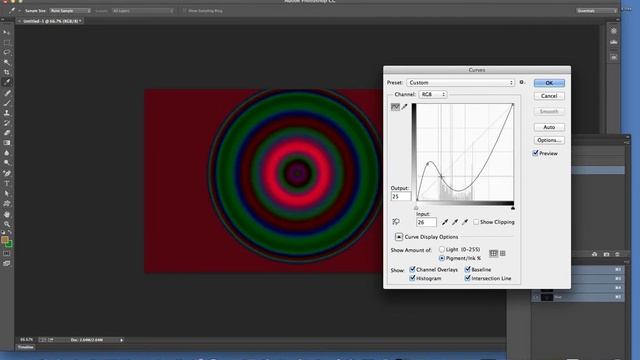
Task: Open the Preset dropdown showing Custom
Action: [460, 82]
